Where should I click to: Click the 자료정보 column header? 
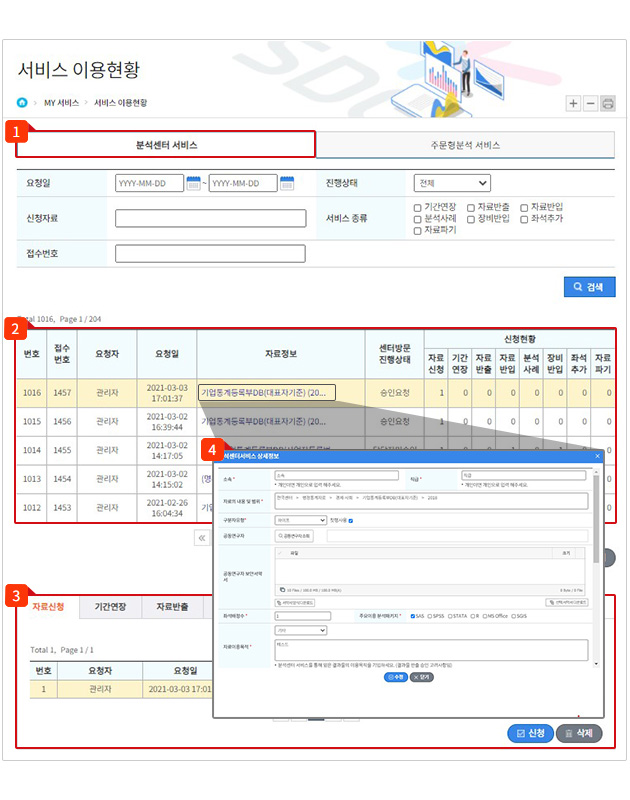click(281, 354)
